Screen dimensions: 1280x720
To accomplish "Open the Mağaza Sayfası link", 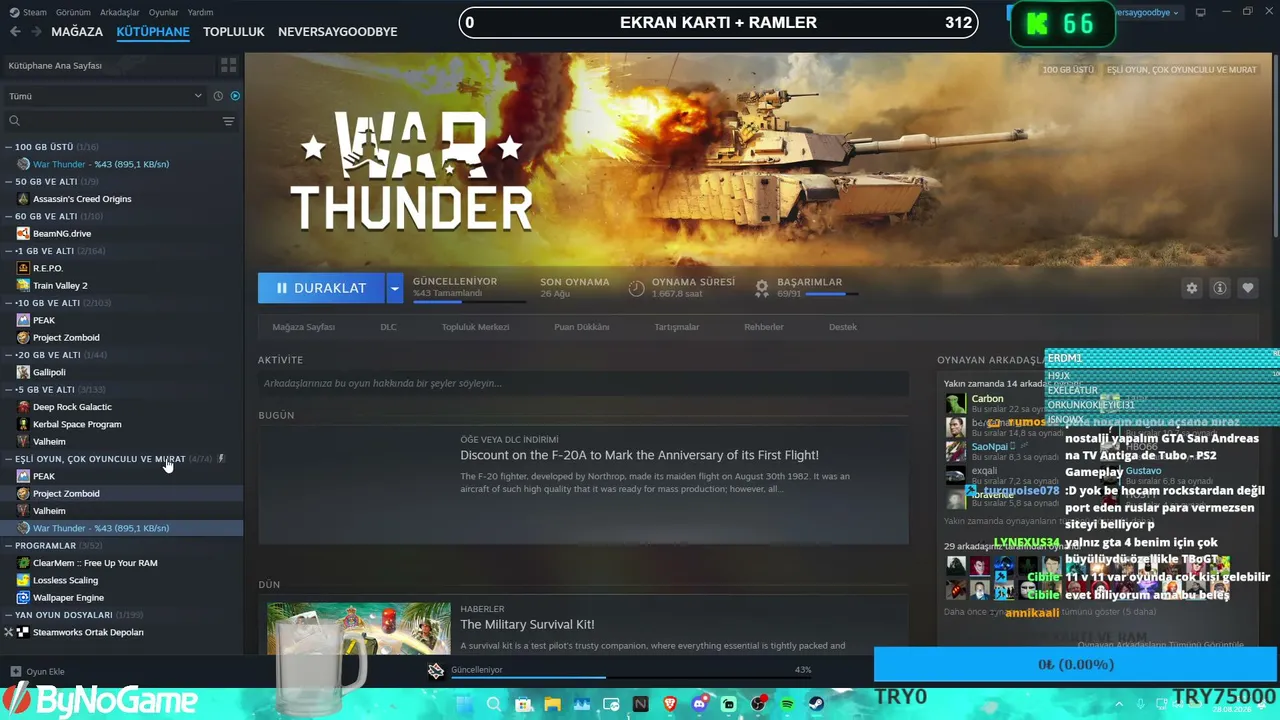I will (x=304, y=327).
